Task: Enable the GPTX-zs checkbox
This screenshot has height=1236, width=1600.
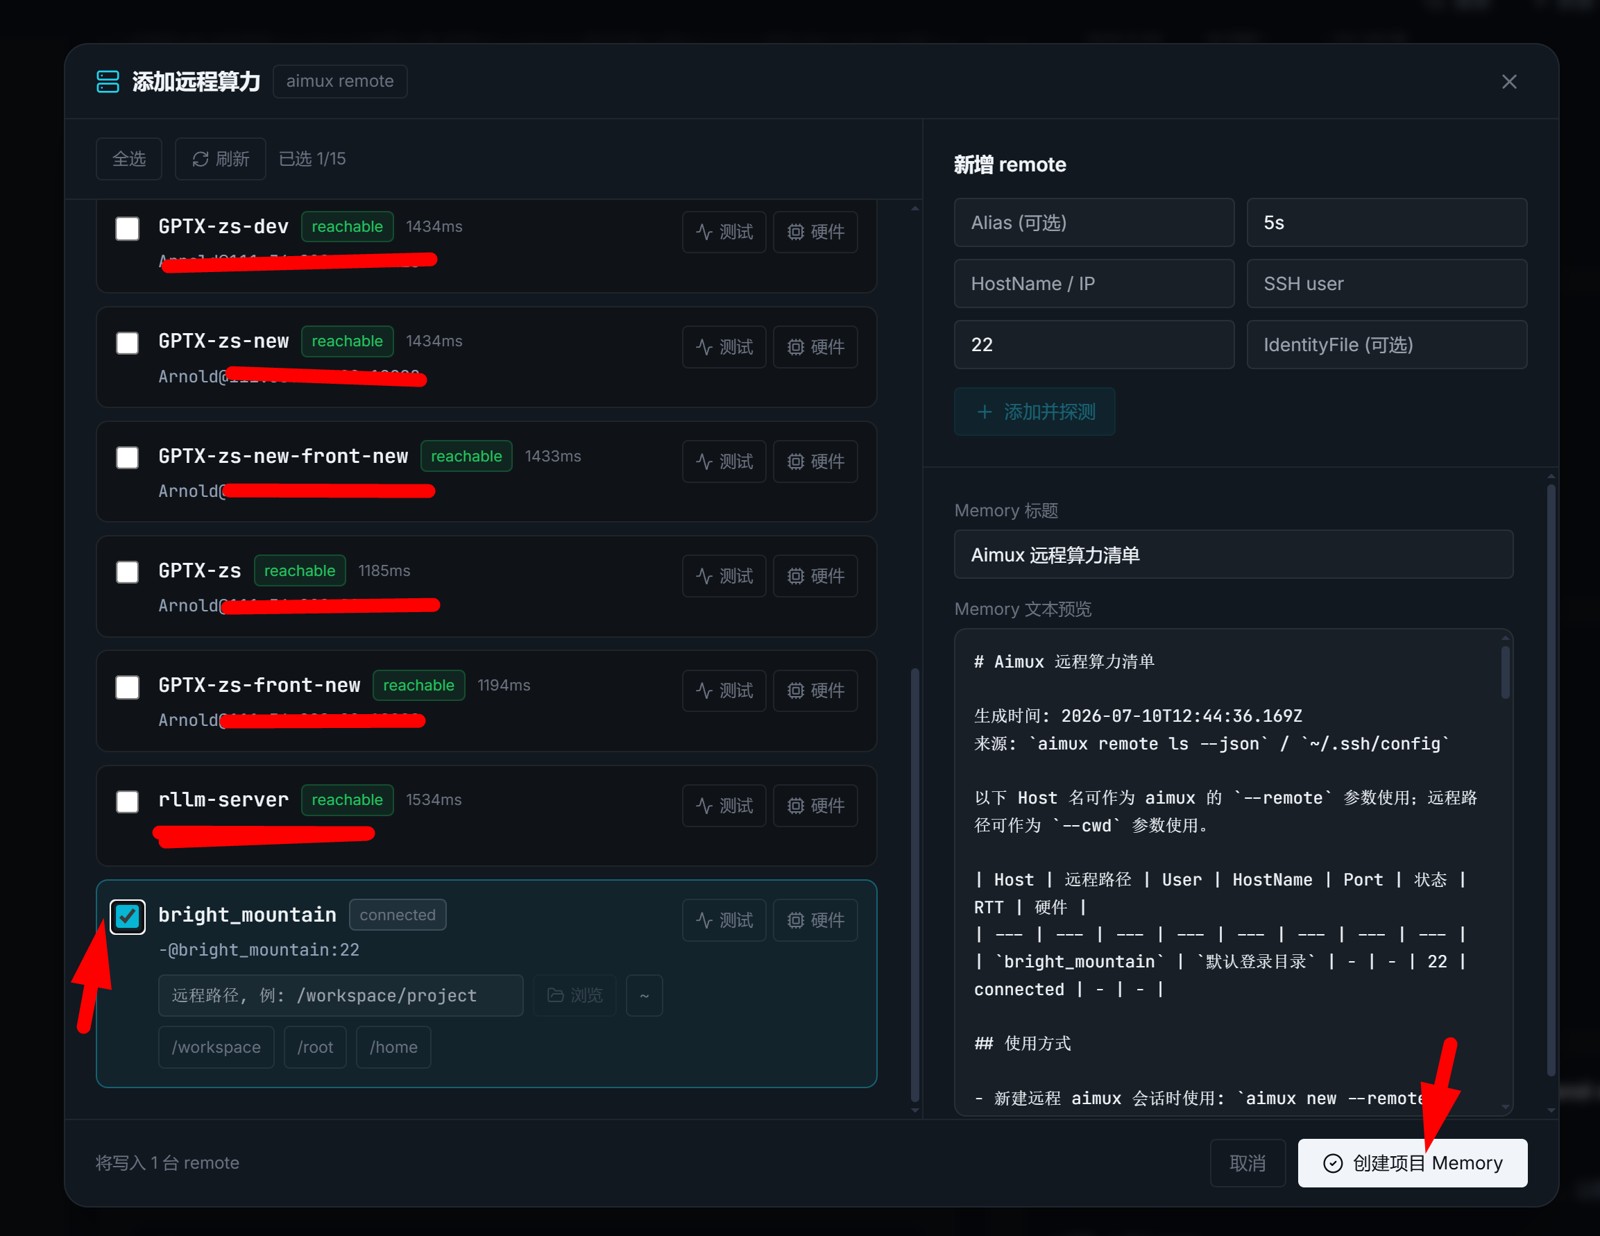Action: click(127, 572)
